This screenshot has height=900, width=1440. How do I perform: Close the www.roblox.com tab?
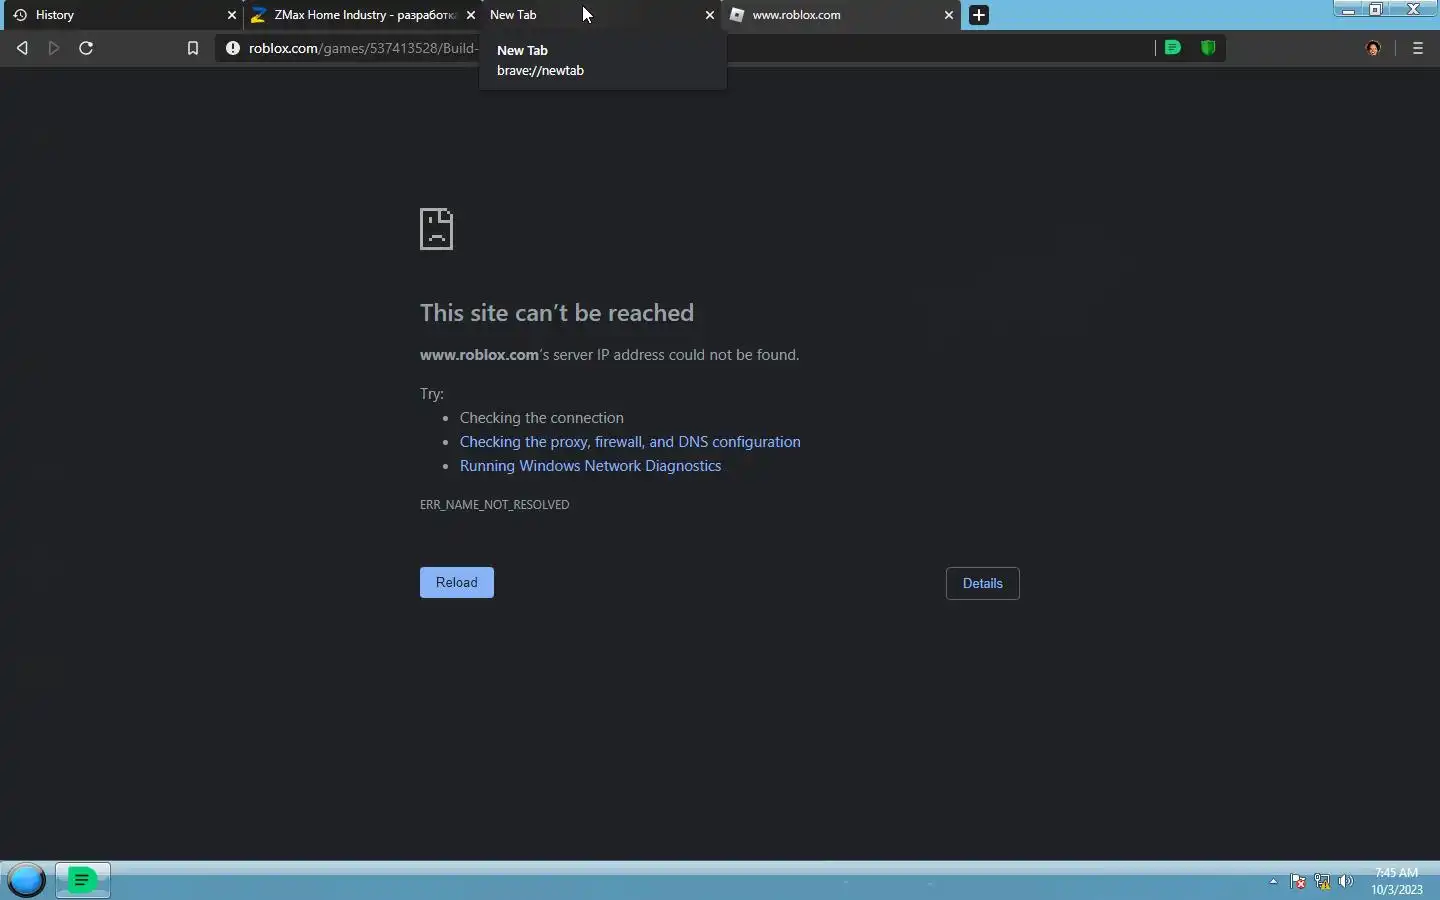[949, 15]
